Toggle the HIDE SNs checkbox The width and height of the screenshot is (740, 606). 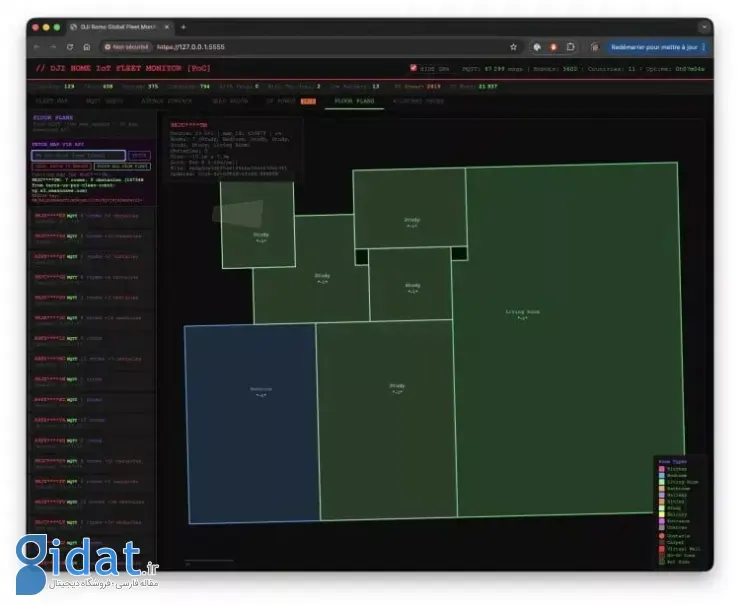414,69
